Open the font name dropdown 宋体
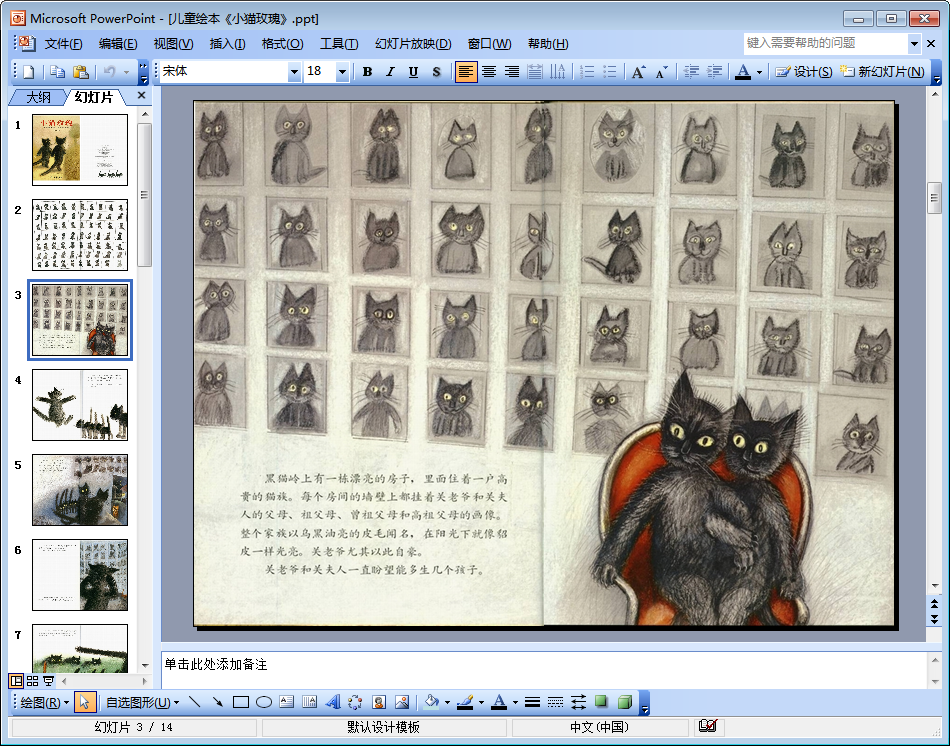Screen dimensions: 950x746 tap(294, 72)
